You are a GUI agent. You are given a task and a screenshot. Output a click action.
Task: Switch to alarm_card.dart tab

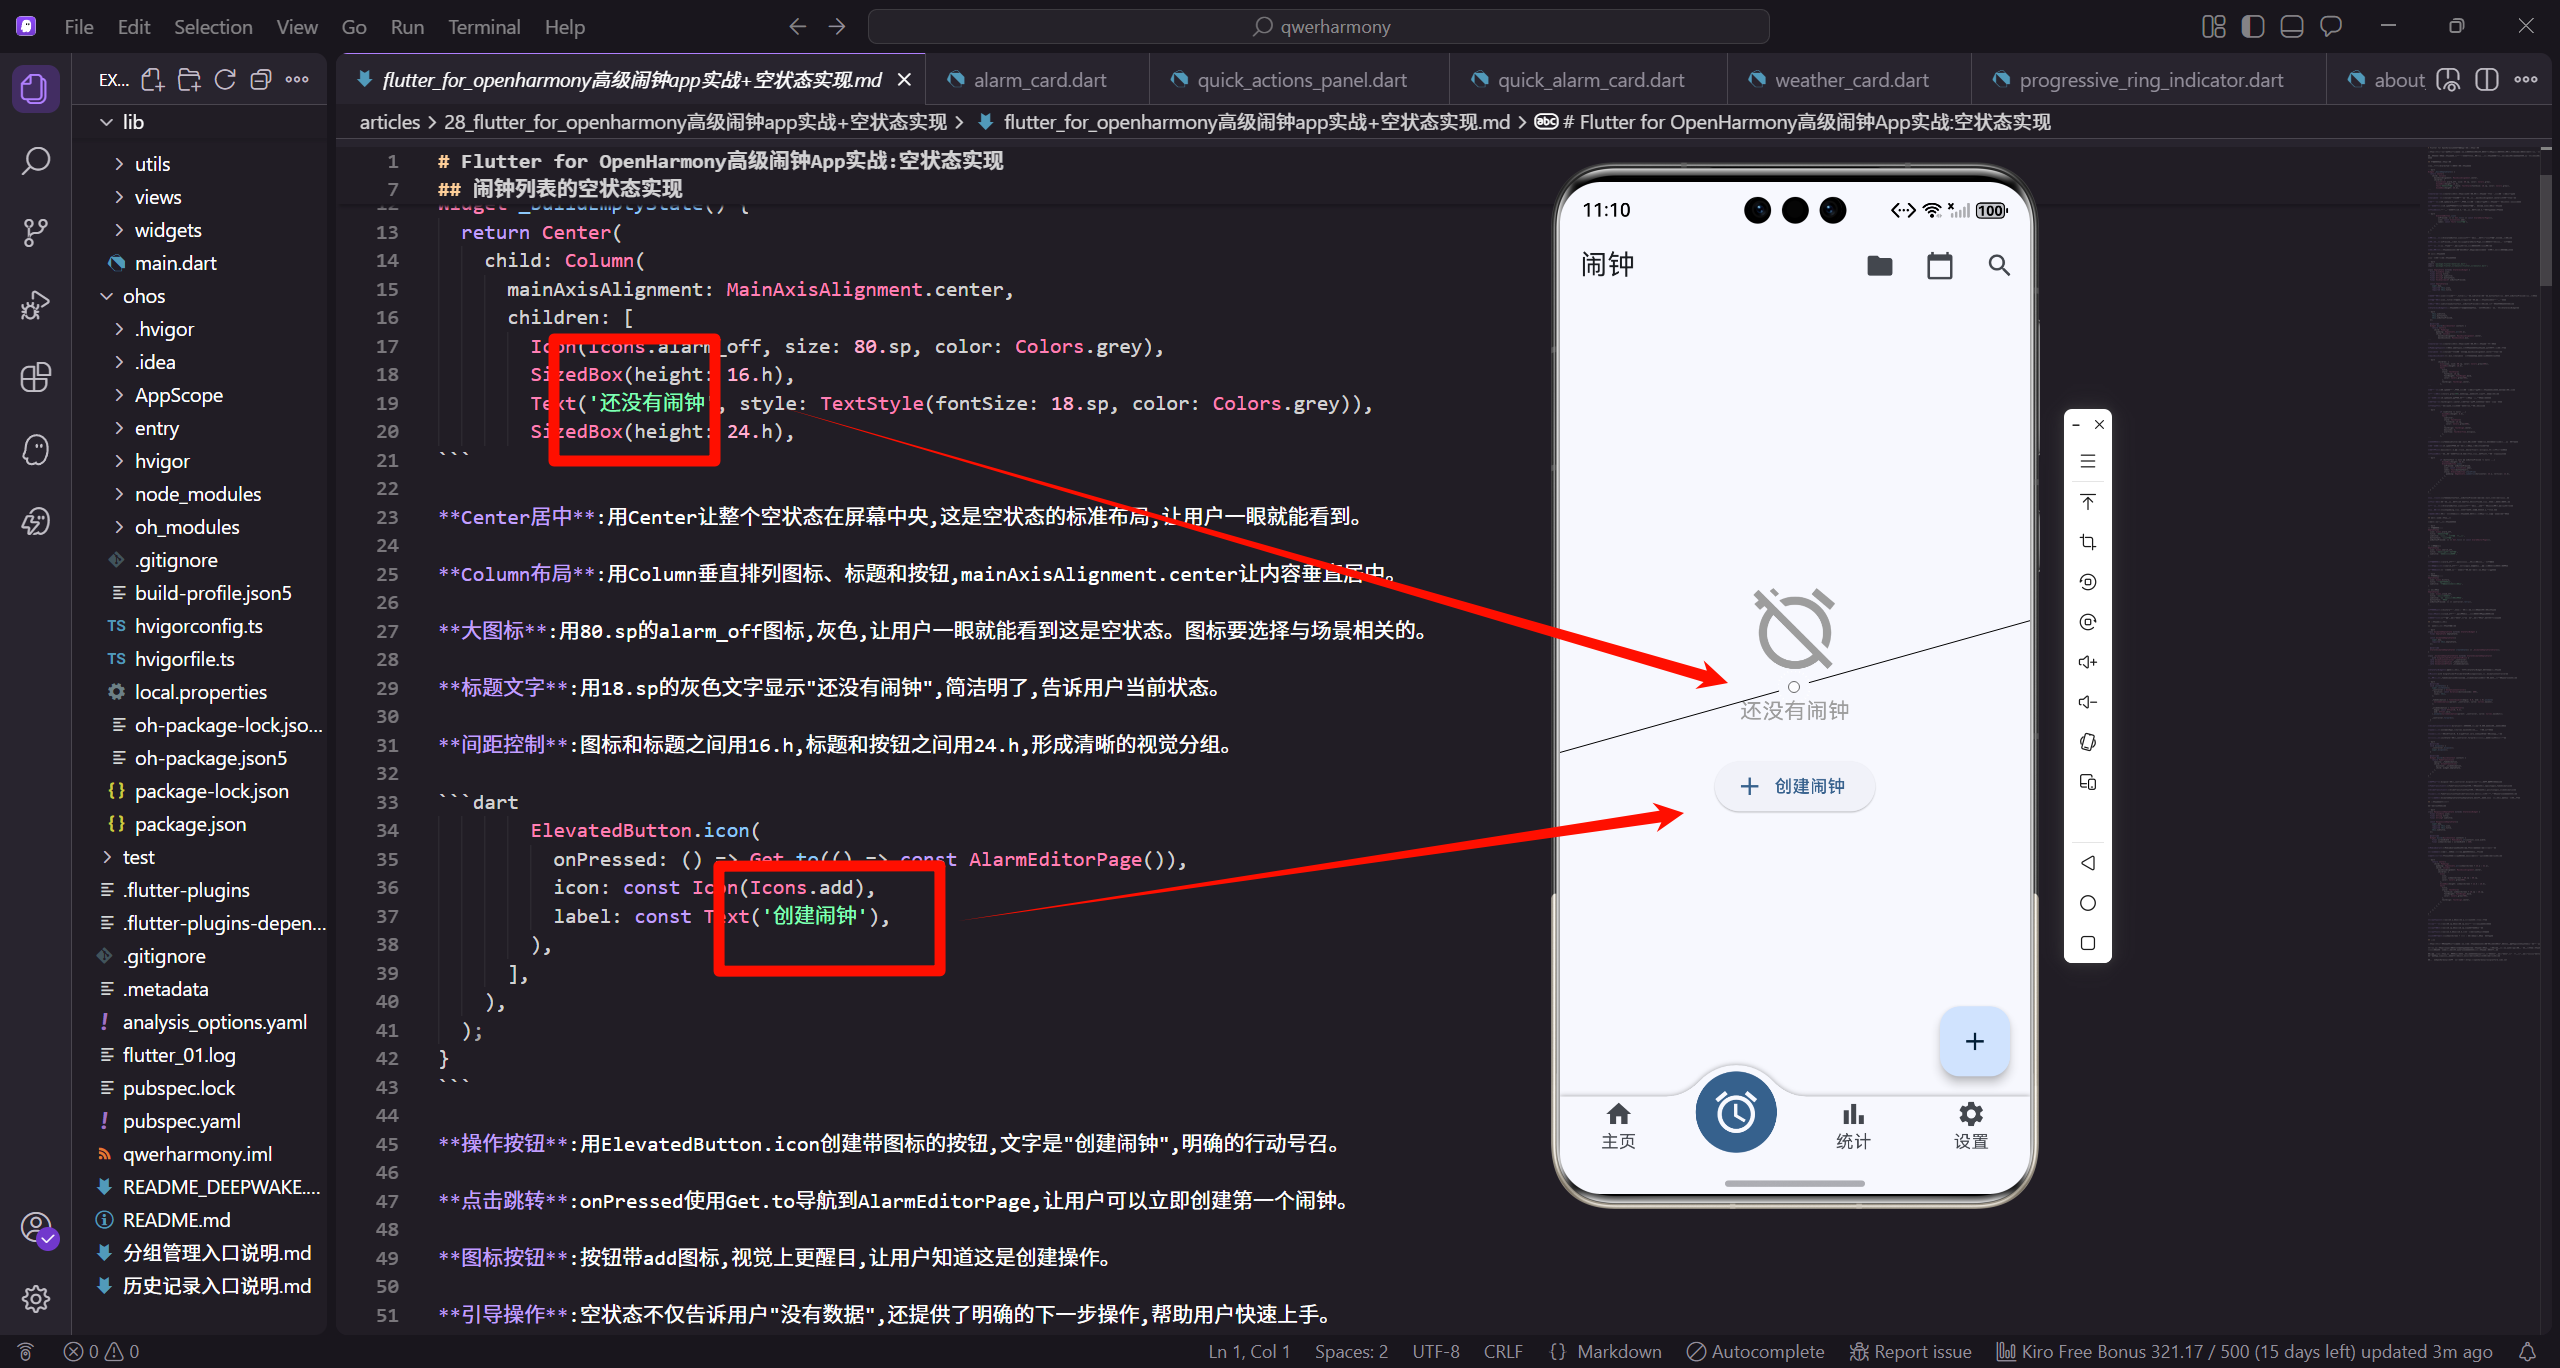tap(1039, 80)
